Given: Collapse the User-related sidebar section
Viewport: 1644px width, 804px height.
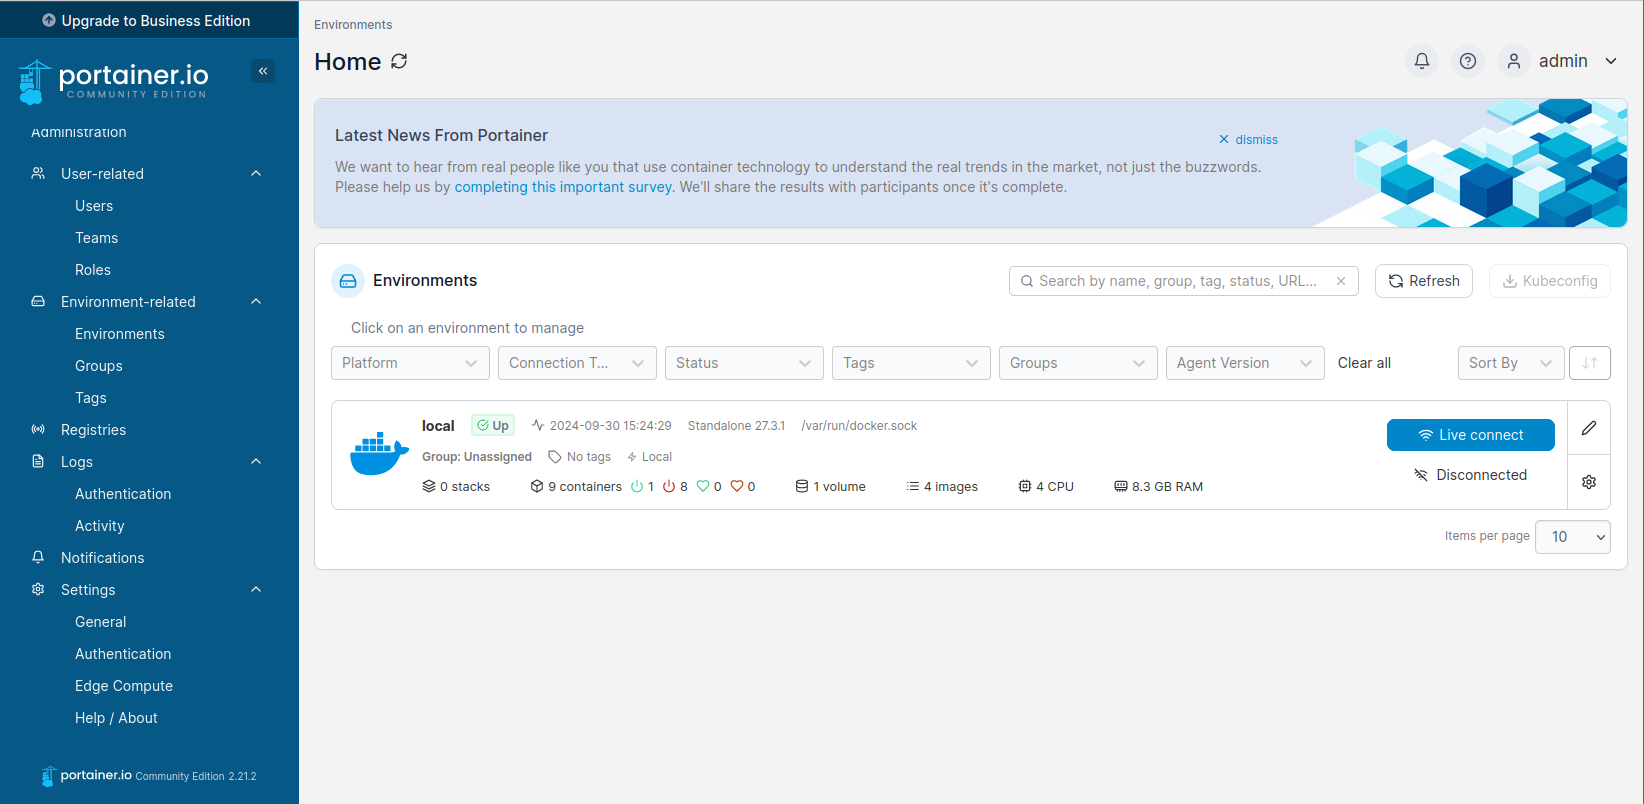Looking at the screenshot, I should coord(256,174).
